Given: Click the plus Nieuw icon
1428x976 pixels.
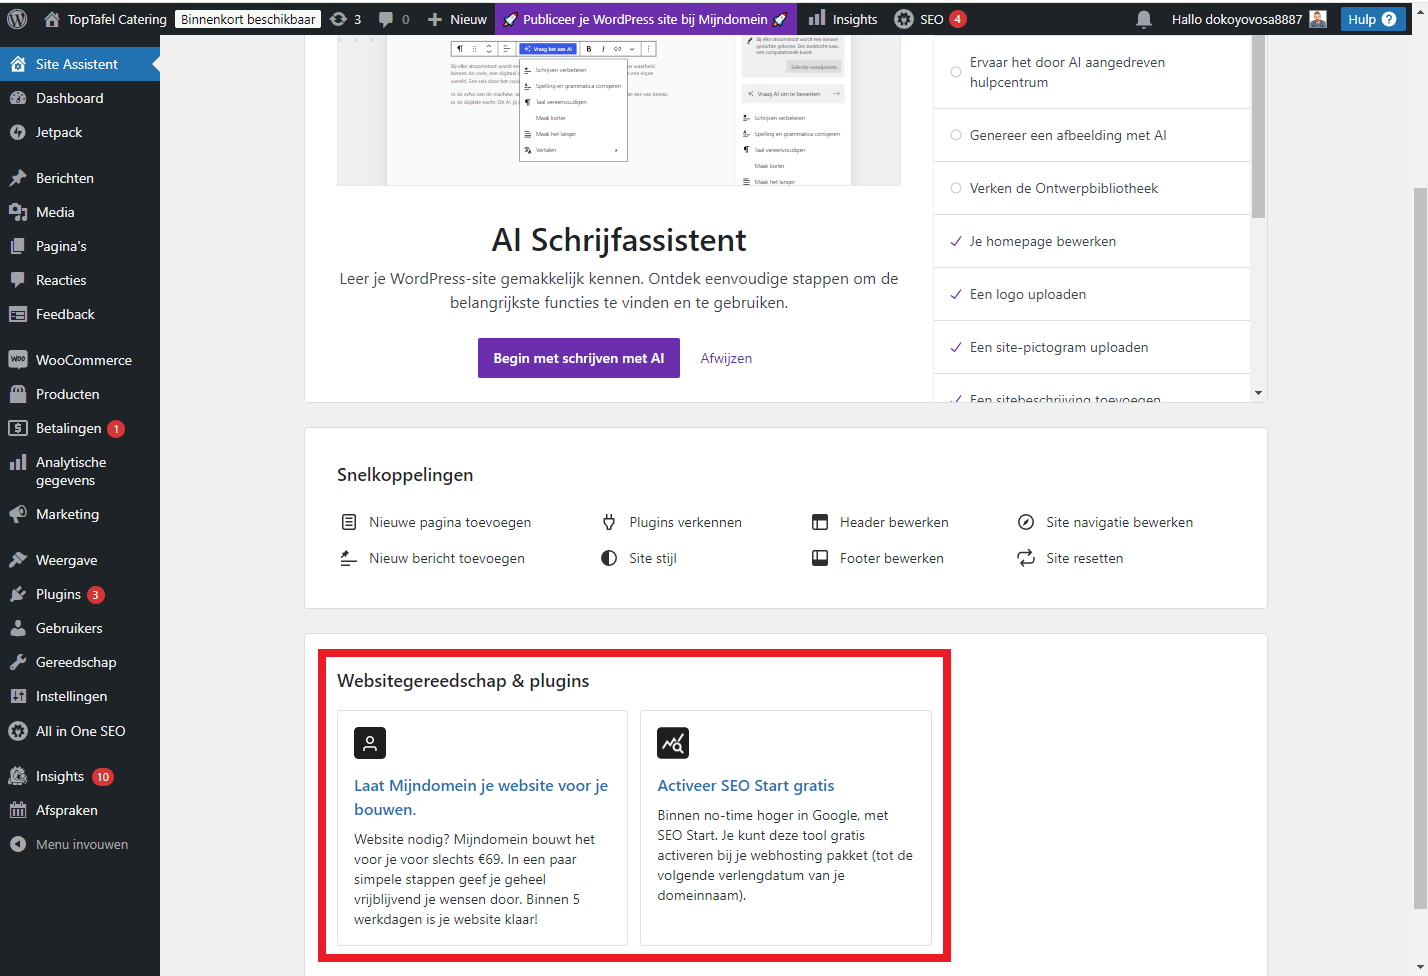Looking at the screenshot, I should tap(457, 19).
